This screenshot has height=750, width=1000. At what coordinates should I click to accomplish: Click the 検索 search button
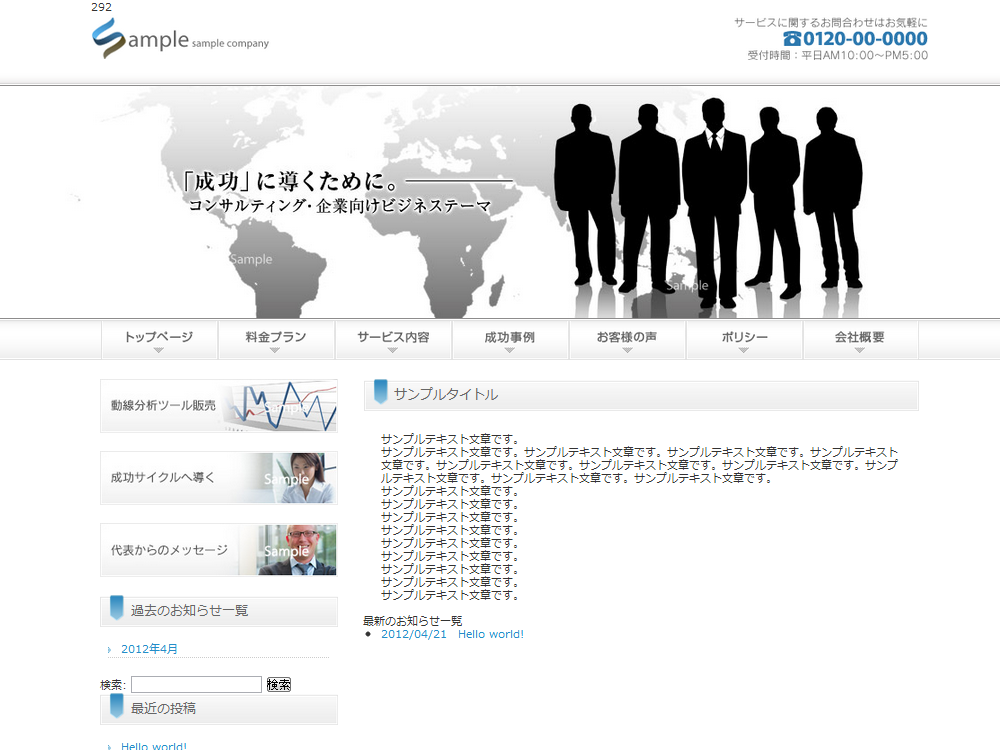coord(279,684)
